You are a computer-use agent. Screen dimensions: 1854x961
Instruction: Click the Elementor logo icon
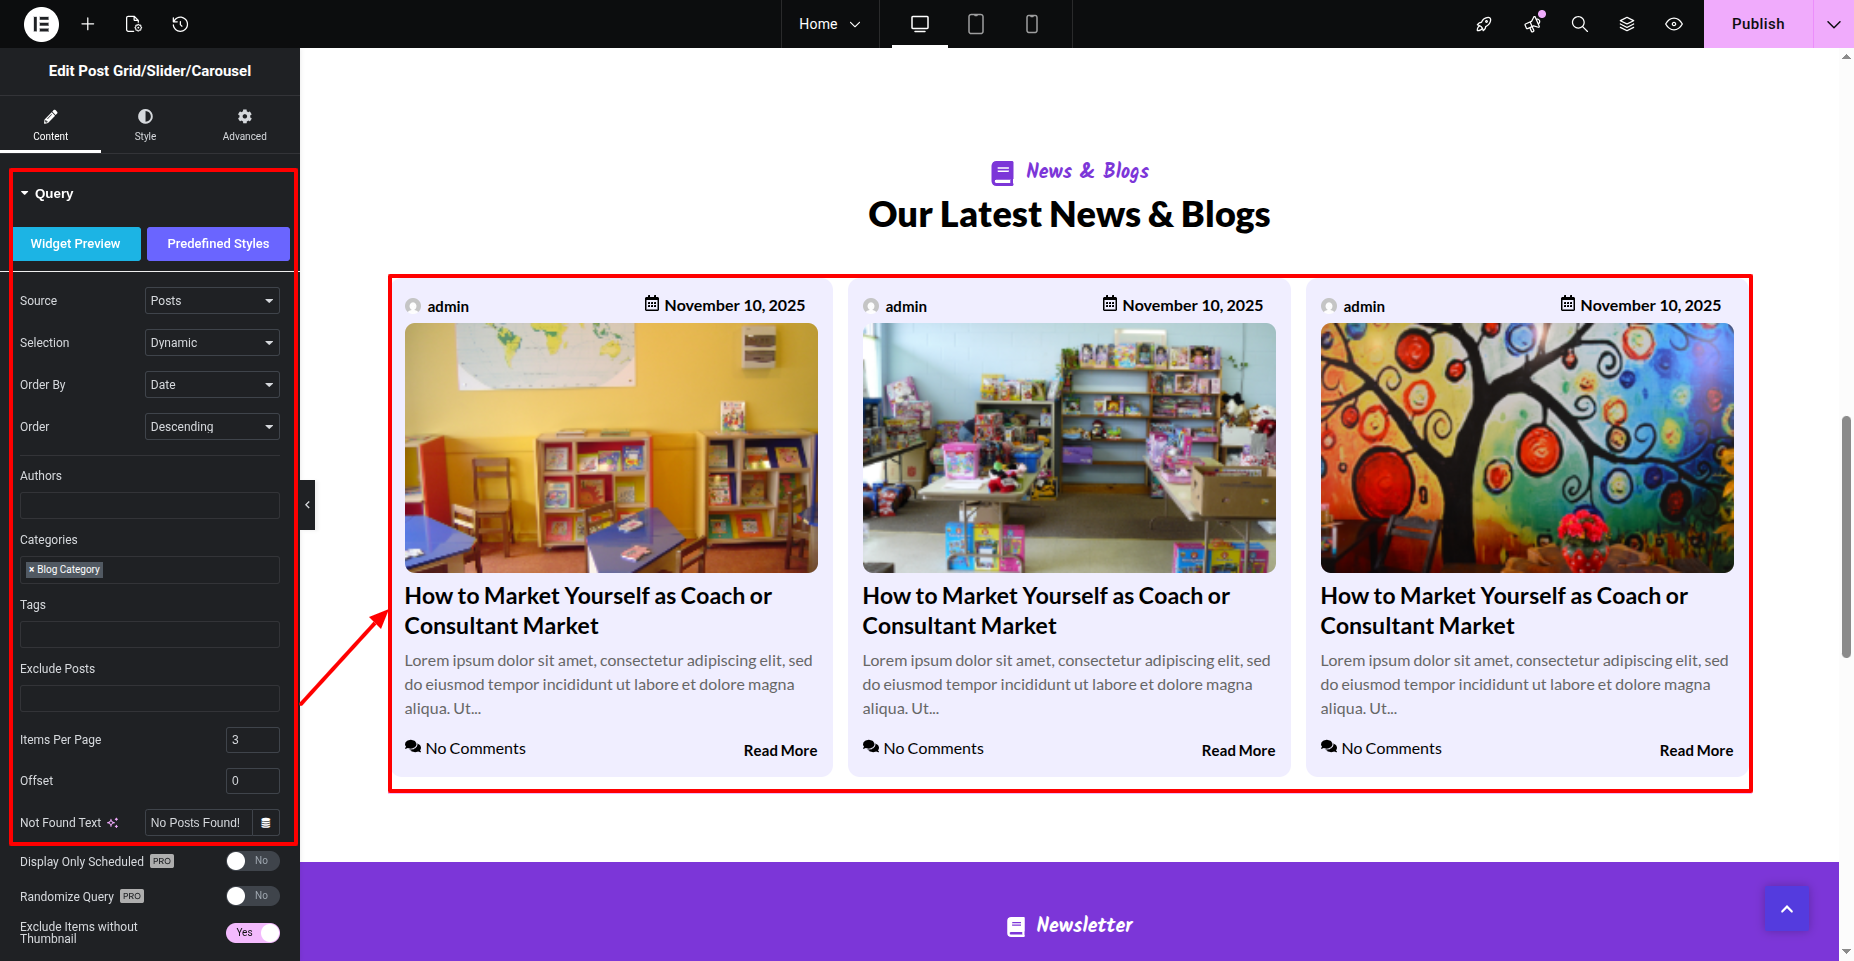click(41, 24)
